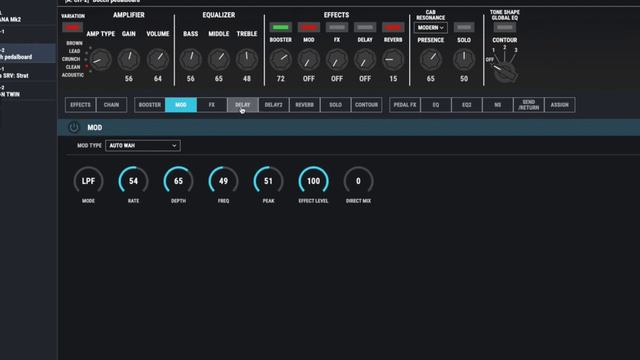Toggle the Reverb red effect button
Screen dimensions: 640x360
(393, 27)
